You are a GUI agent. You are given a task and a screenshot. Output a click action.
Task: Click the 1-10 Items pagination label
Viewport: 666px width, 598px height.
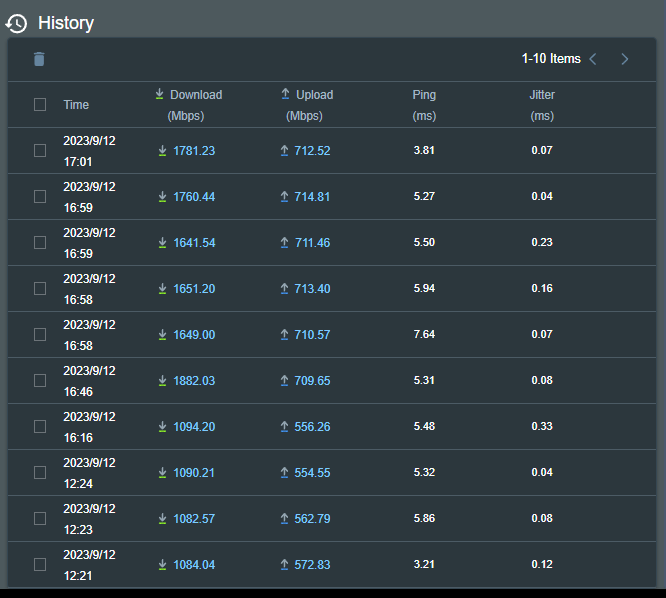551,59
